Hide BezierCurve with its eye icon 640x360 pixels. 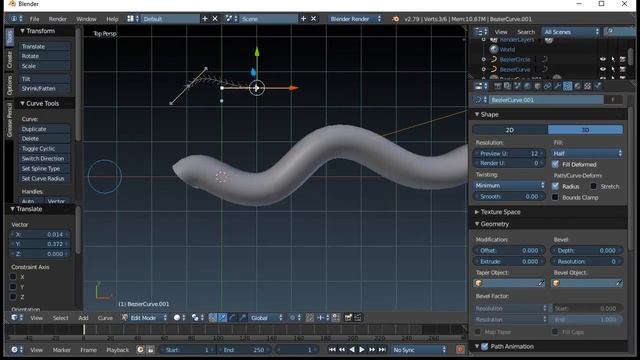tap(603, 69)
